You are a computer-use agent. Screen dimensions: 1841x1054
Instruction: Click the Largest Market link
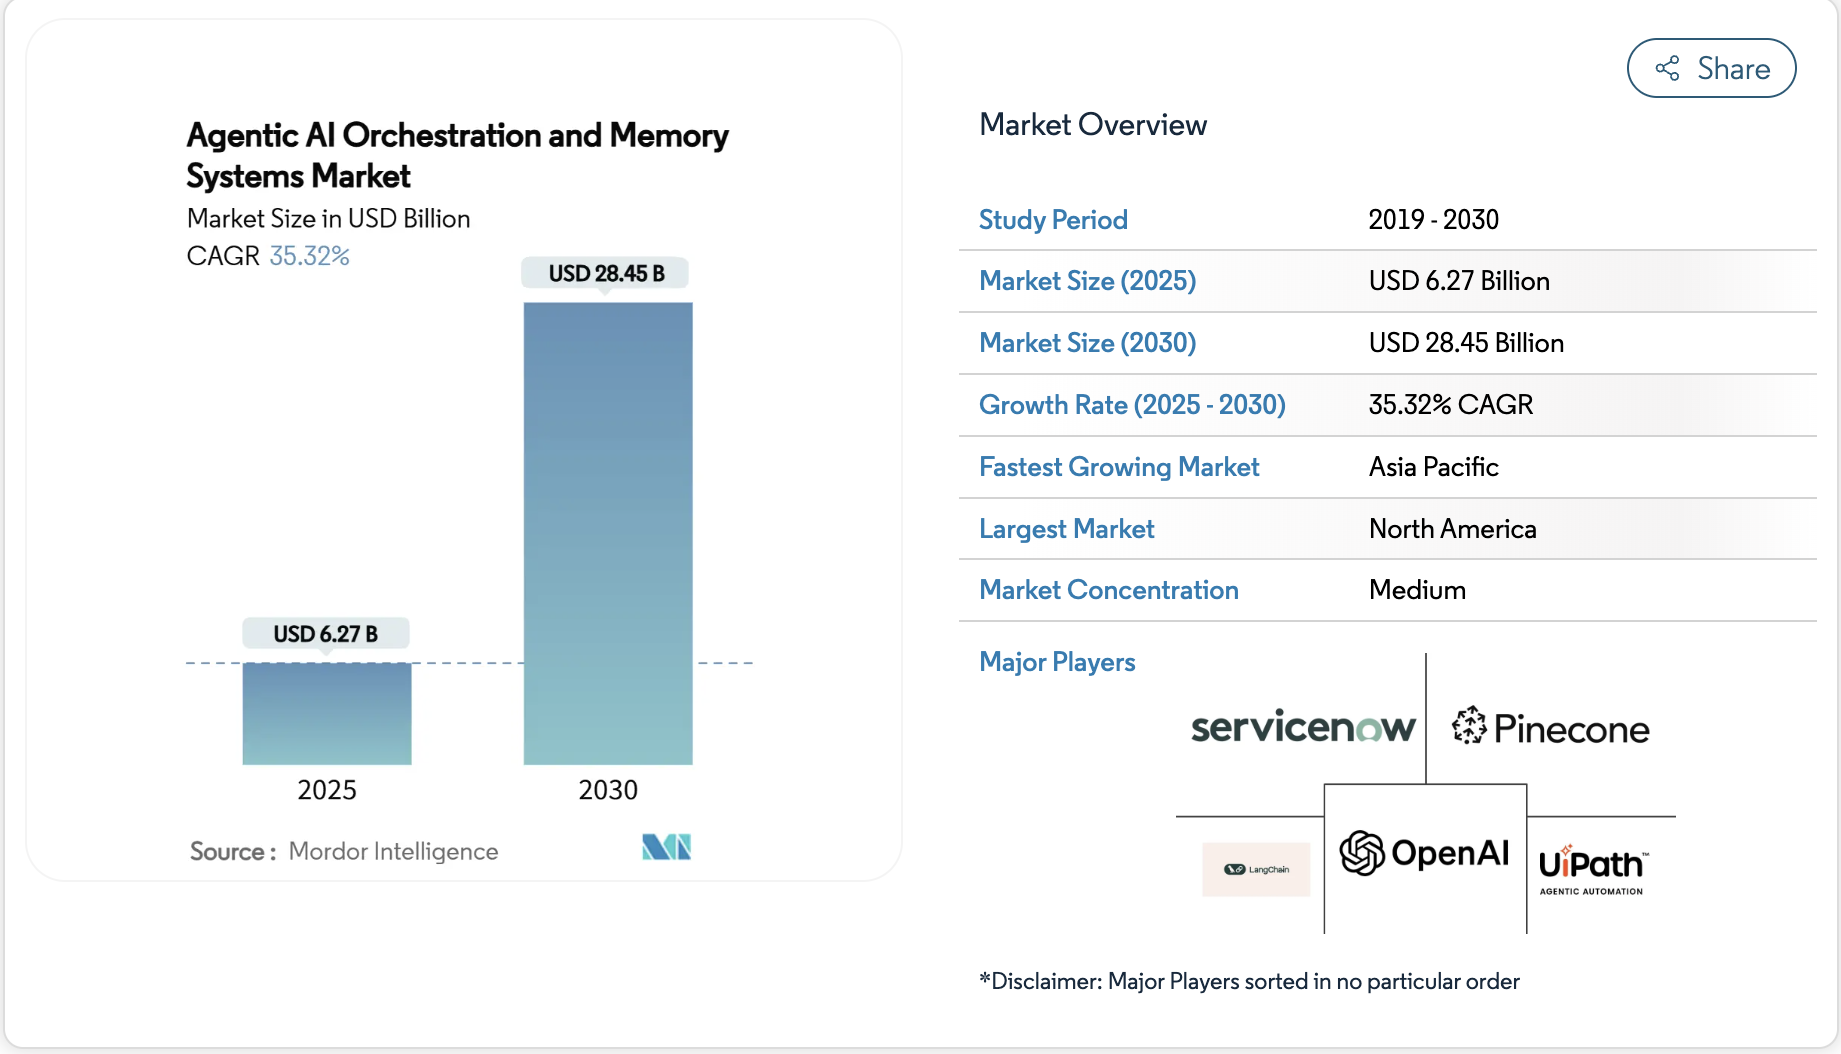[x=1066, y=528]
